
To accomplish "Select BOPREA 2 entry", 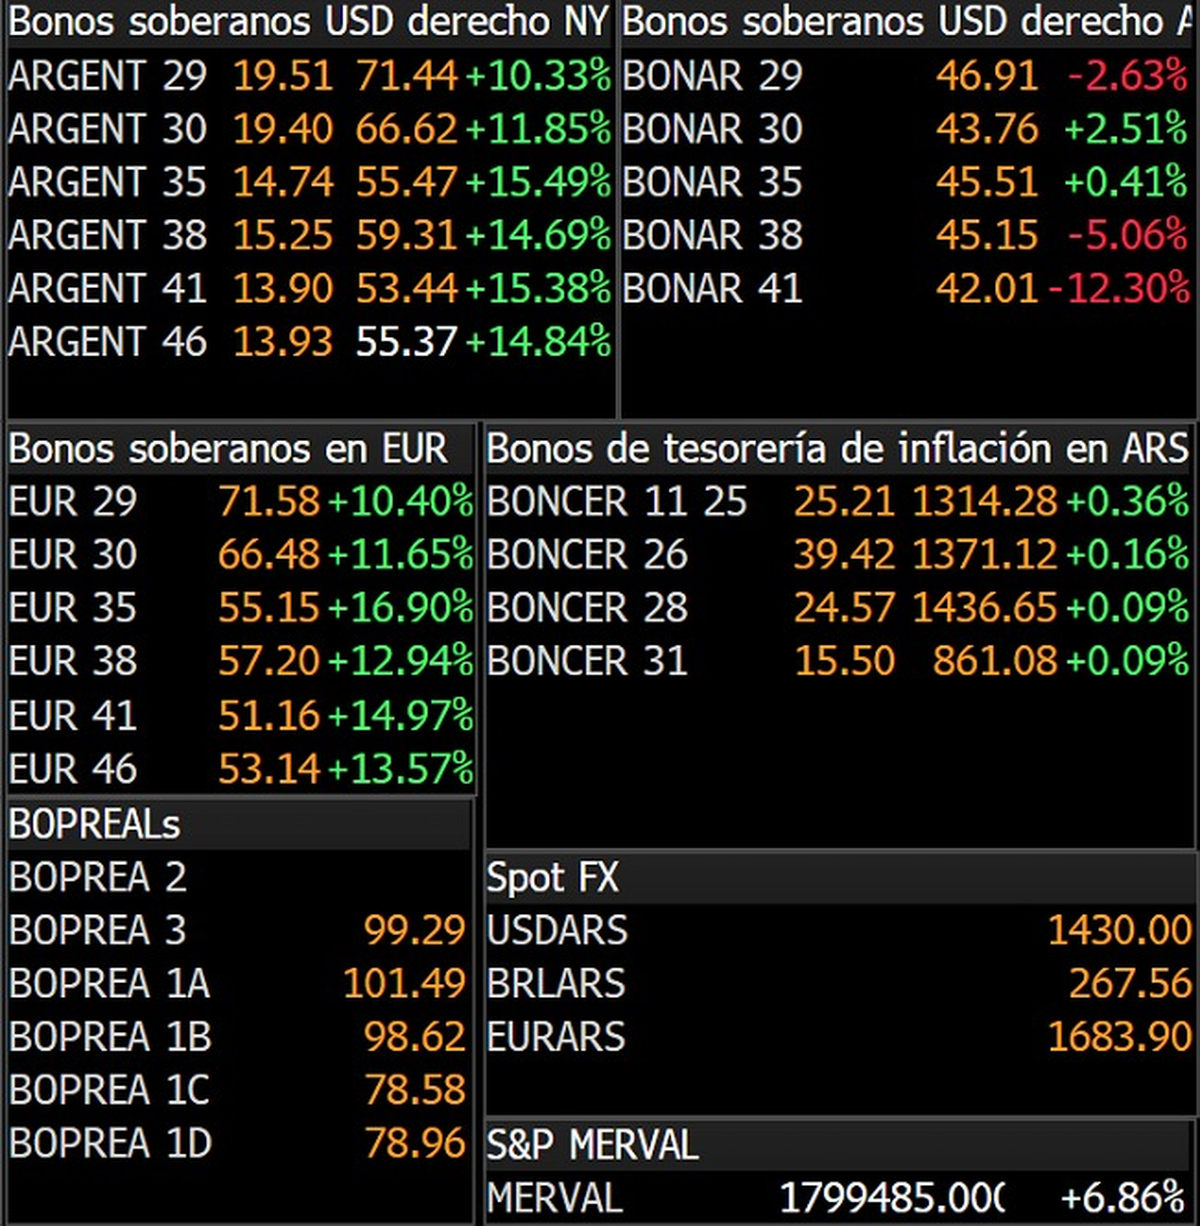I will coord(98,877).
